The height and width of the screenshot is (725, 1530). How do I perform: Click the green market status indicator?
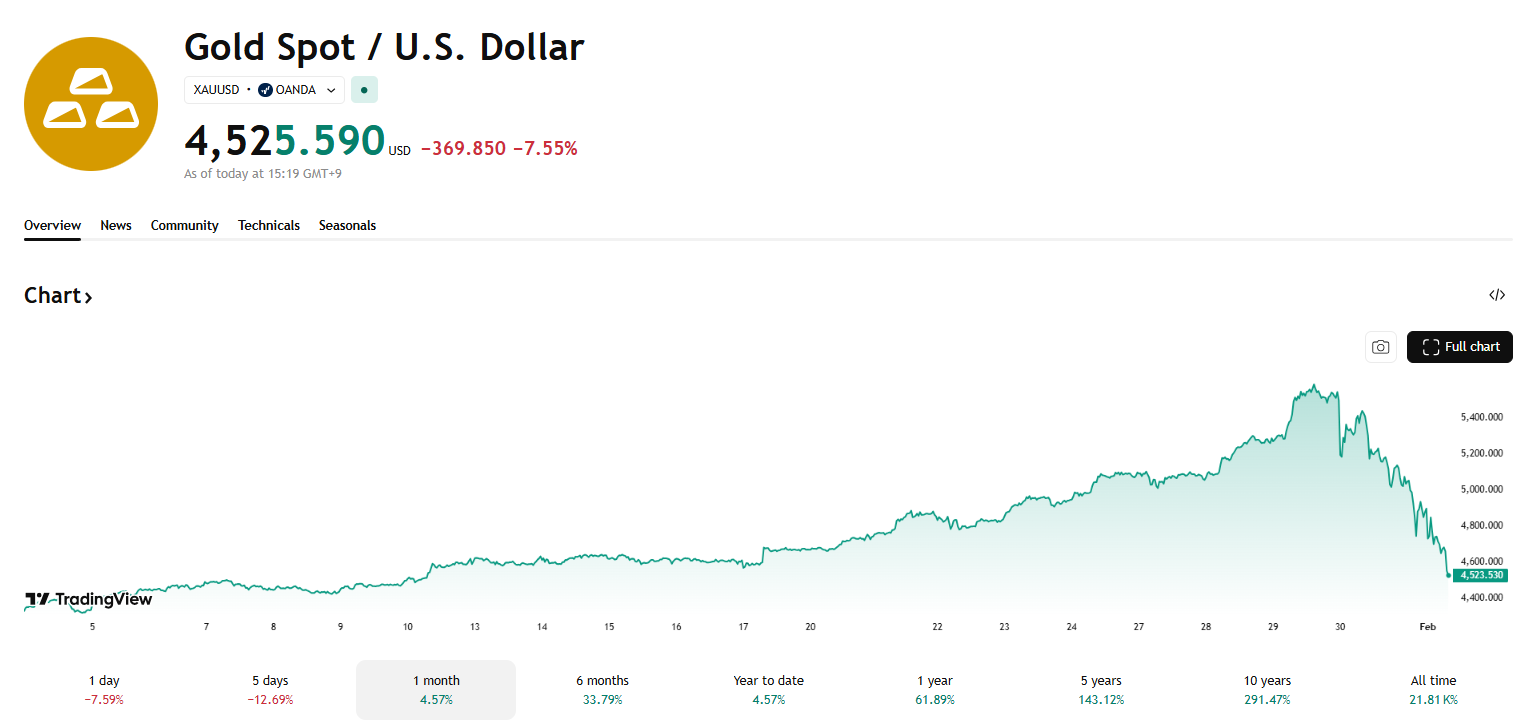[x=364, y=89]
